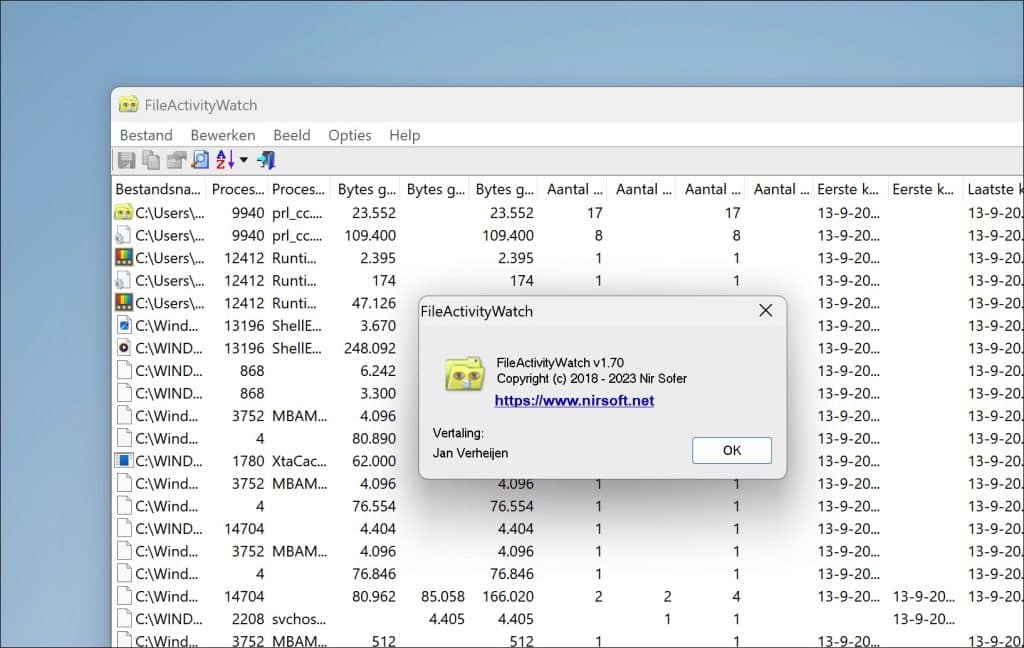Screen dimensions: 1024x648
Task: Select the cell reading 248.092
Action: [x=370, y=348]
